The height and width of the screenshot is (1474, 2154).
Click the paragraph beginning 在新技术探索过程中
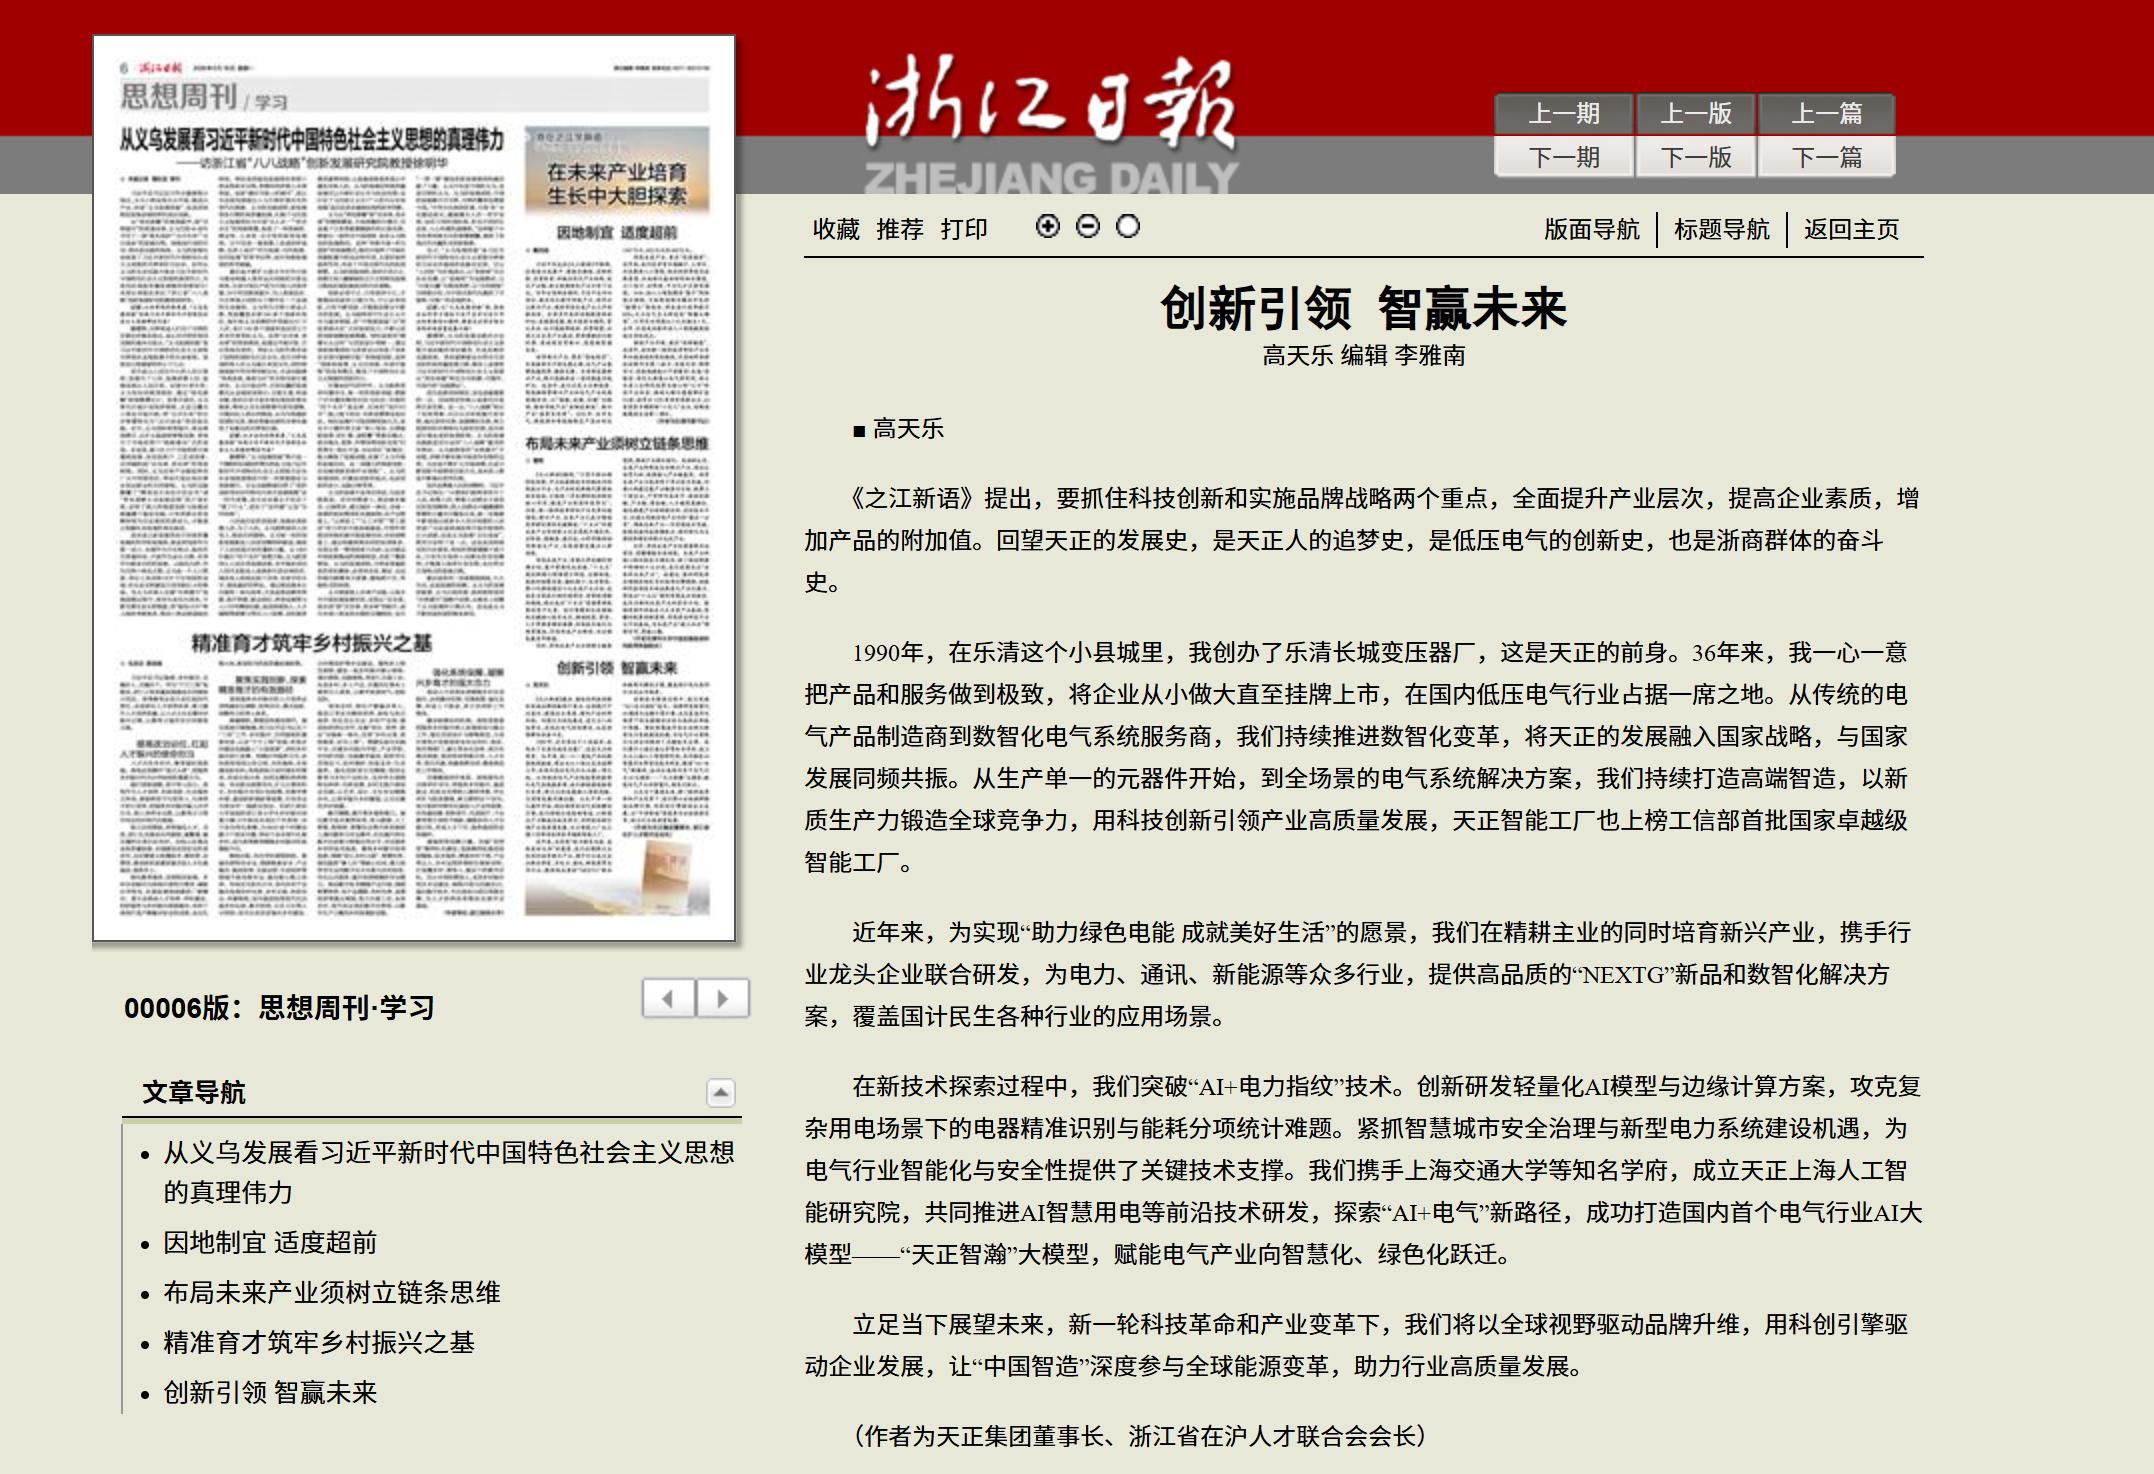coord(1363,1170)
